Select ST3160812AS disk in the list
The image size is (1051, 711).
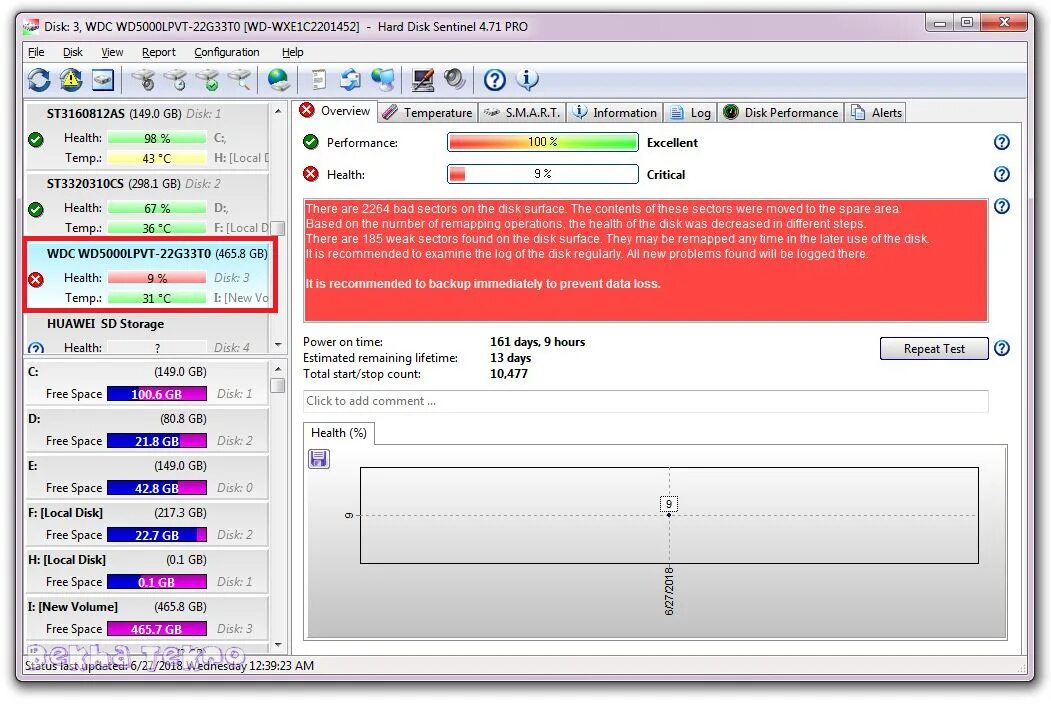[147, 137]
